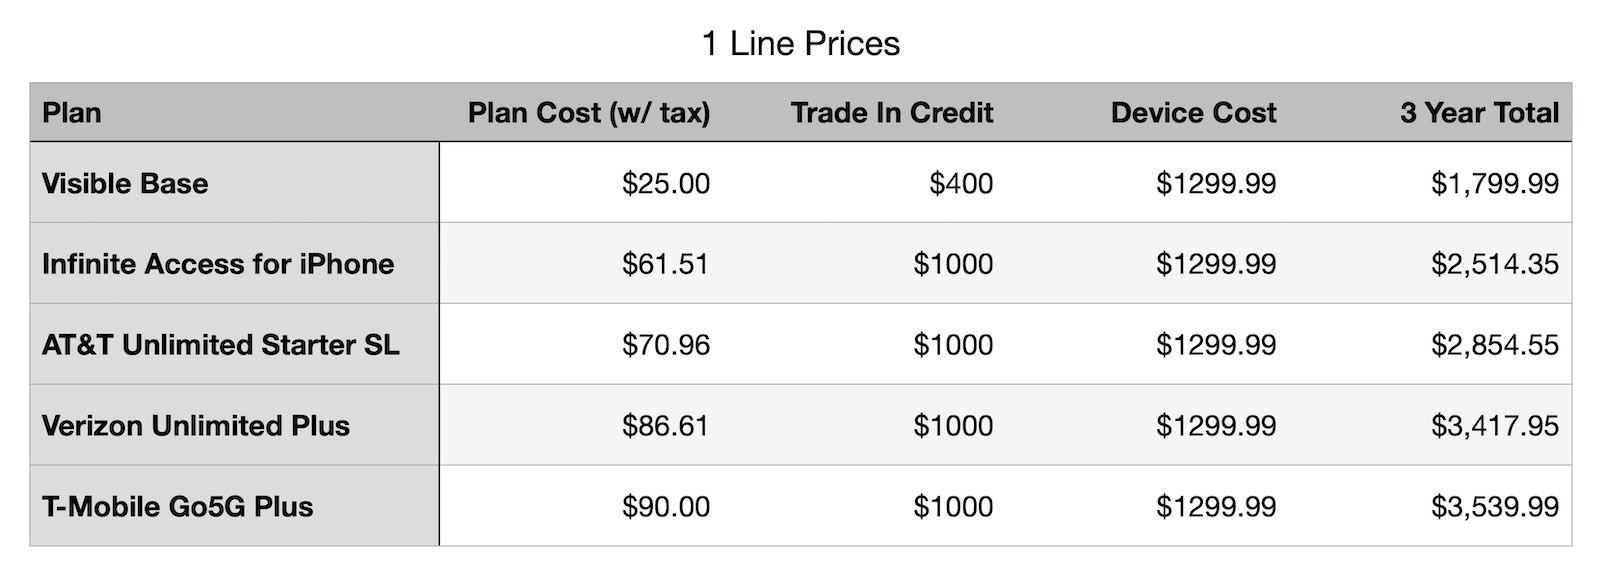Click the "Device Cost" column header
The height and width of the screenshot is (585, 1600).
(1193, 113)
